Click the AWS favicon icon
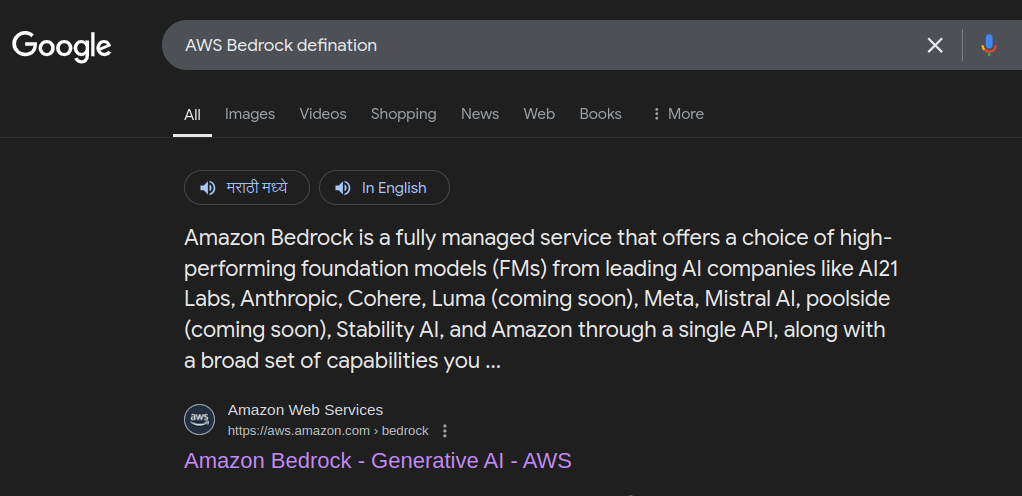The width and height of the screenshot is (1022, 496). (x=199, y=419)
